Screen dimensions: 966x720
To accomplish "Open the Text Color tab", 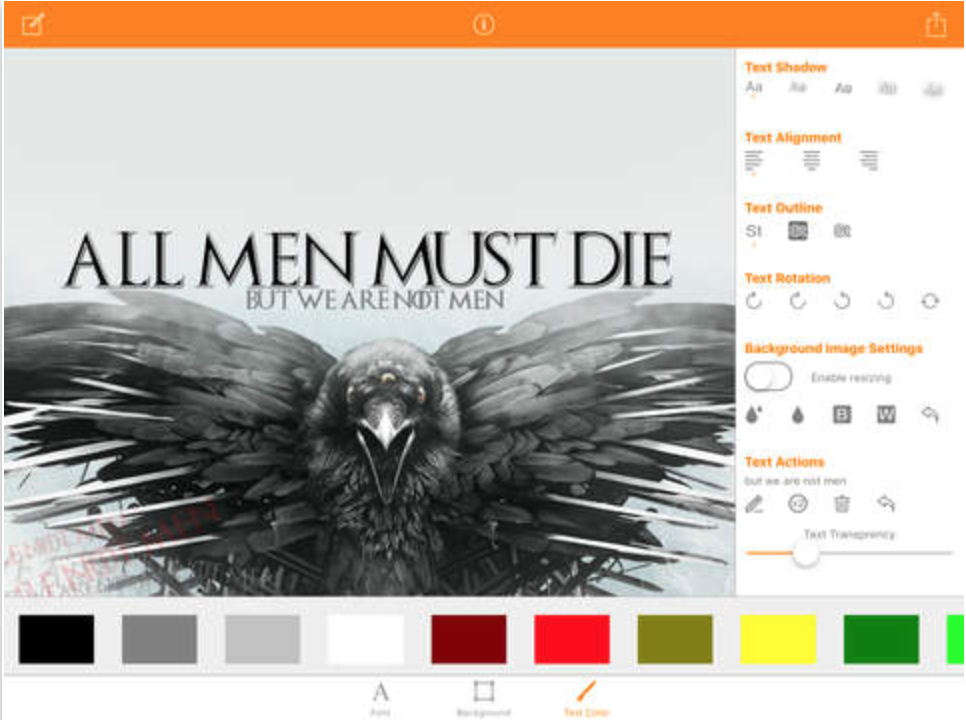I will [x=586, y=696].
